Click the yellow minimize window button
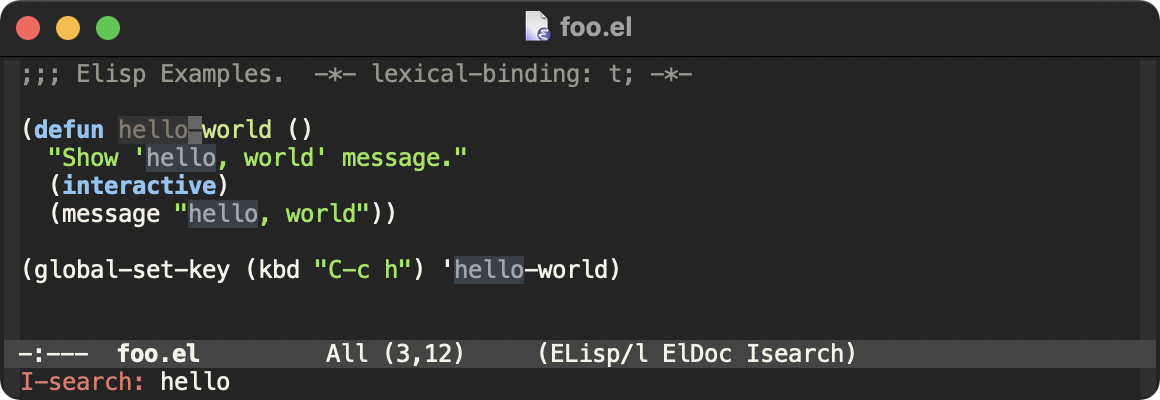Viewport: 1160px width, 400px height. 68,28
